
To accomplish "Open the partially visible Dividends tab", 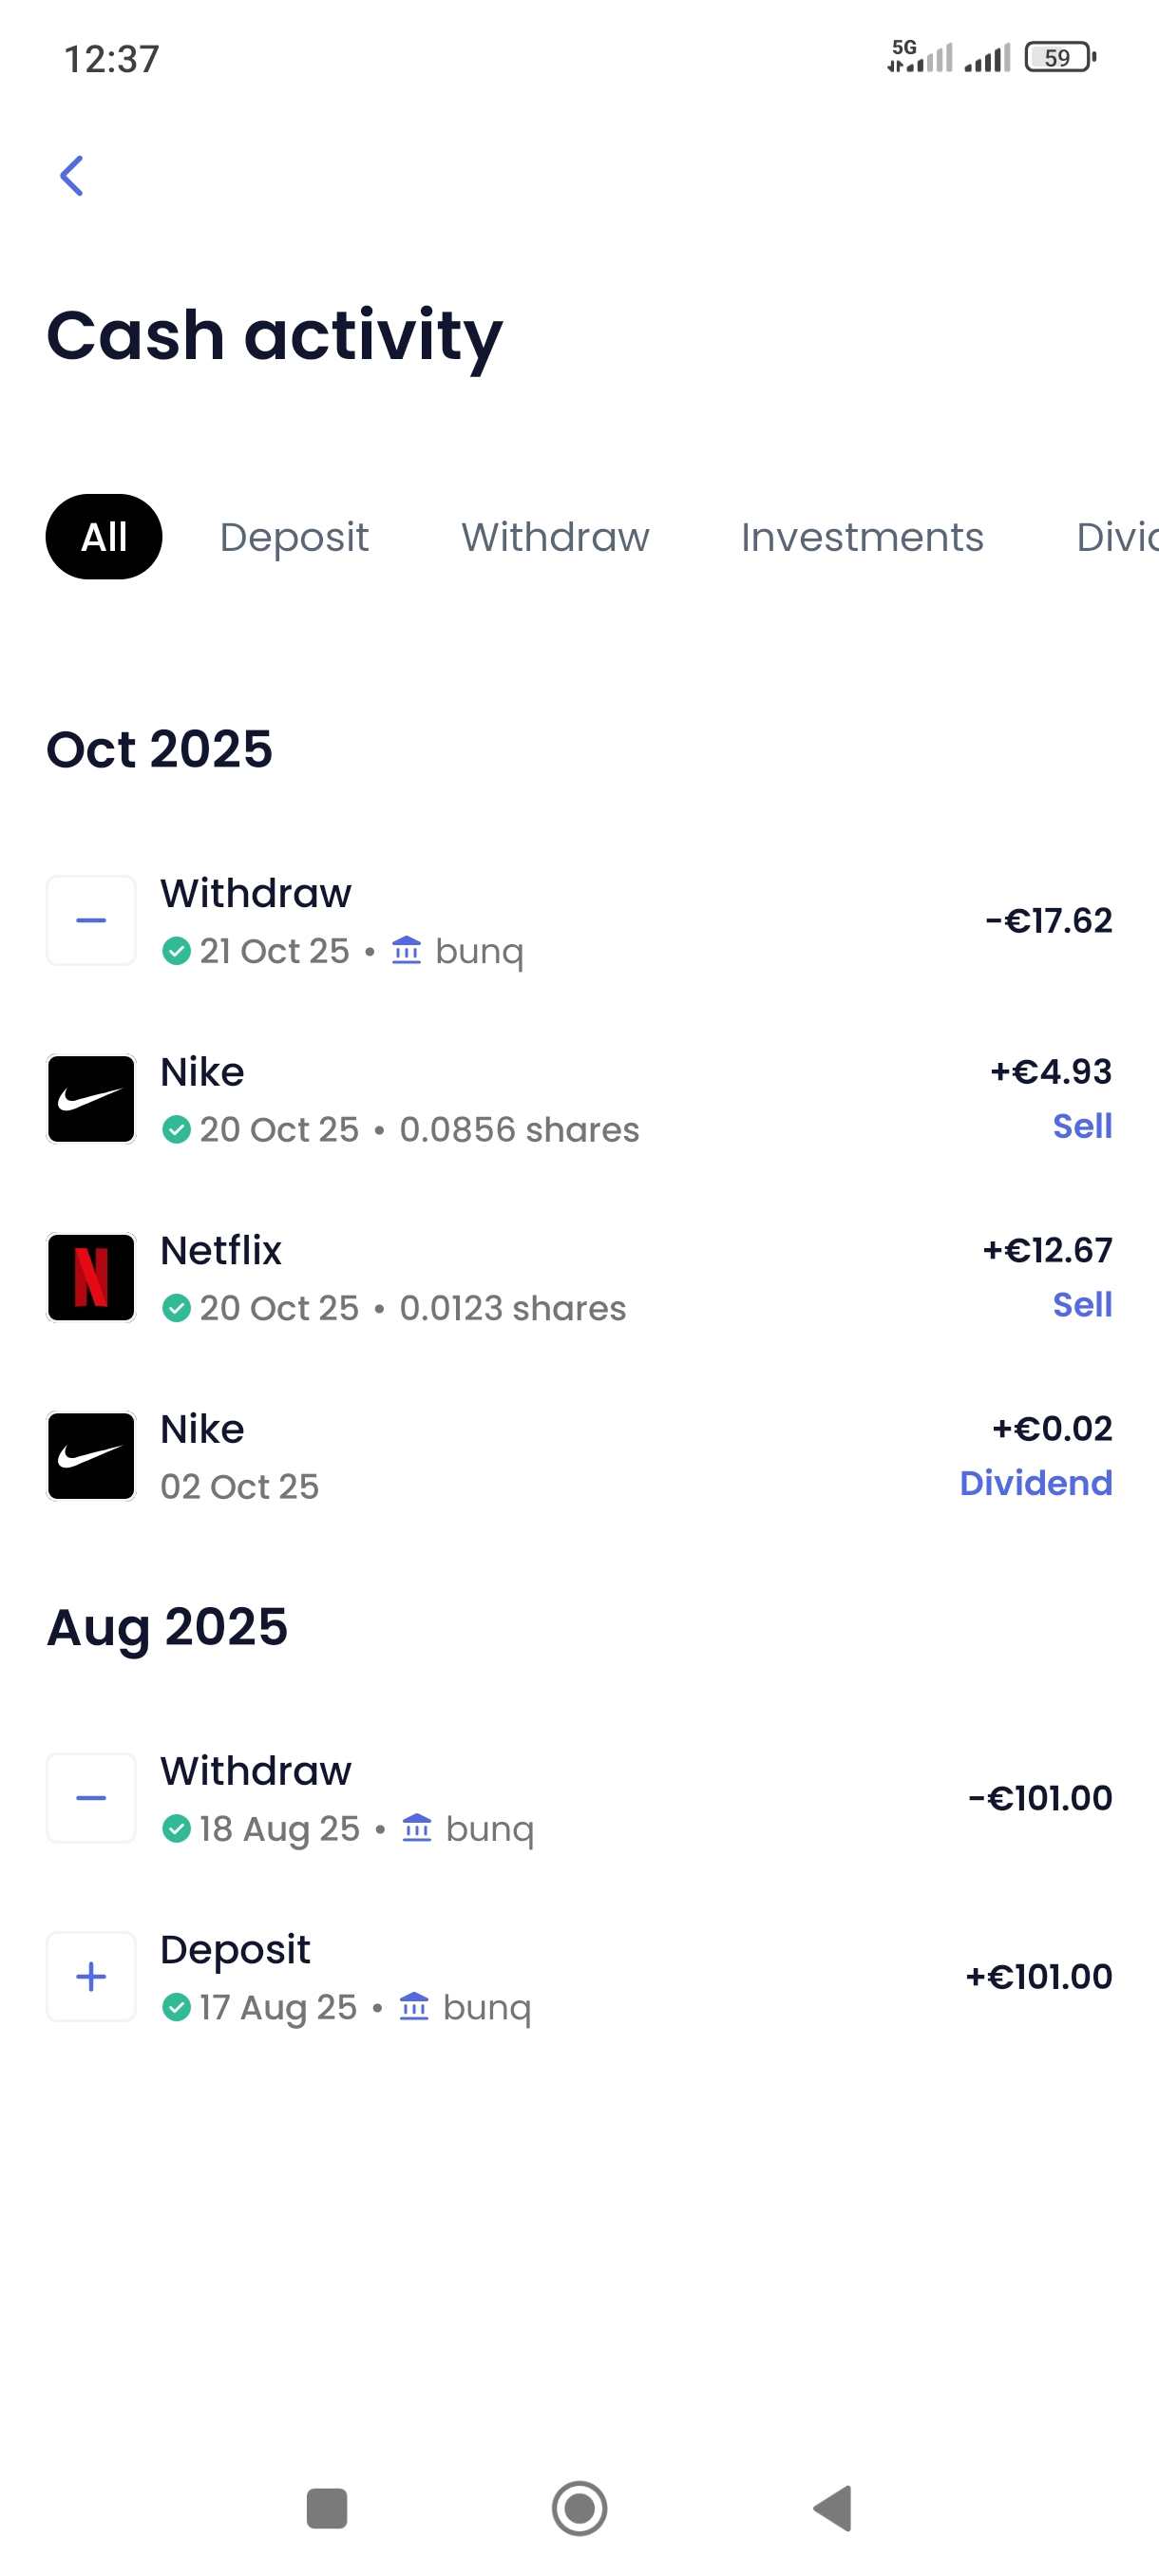I will pos(1116,537).
